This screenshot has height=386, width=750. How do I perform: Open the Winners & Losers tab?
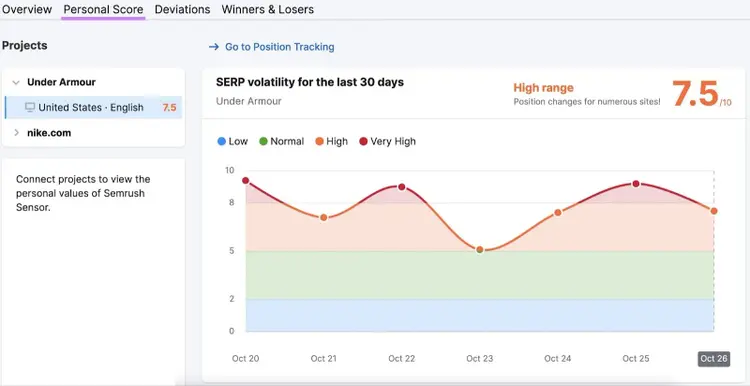pyautogui.click(x=268, y=10)
